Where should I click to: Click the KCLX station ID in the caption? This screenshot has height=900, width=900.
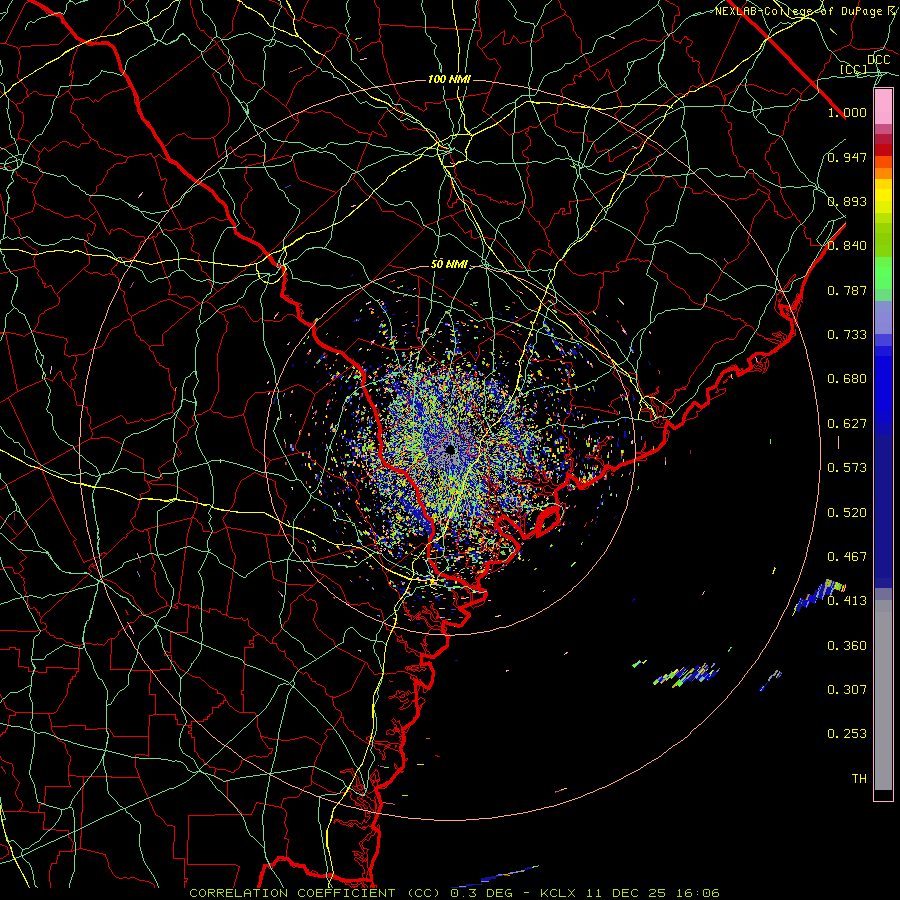(558, 893)
